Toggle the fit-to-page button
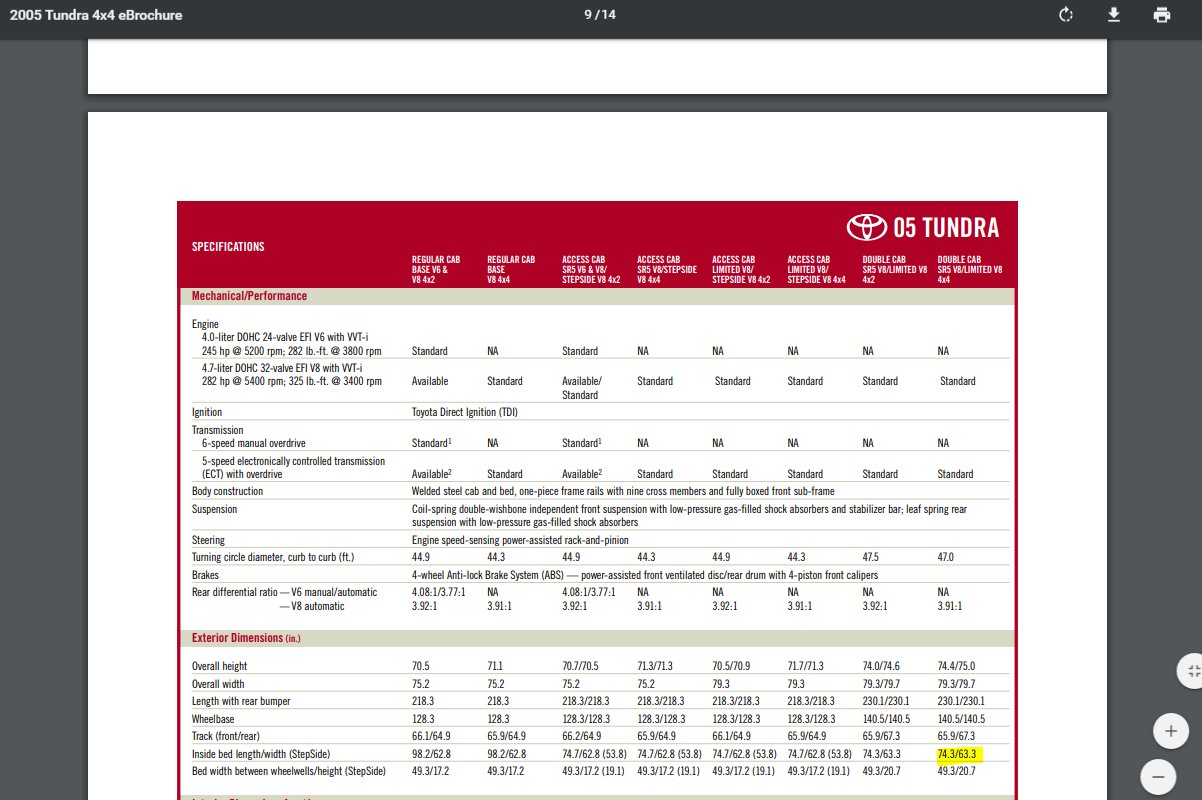Image resolution: width=1202 pixels, height=800 pixels. coord(1191,671)
